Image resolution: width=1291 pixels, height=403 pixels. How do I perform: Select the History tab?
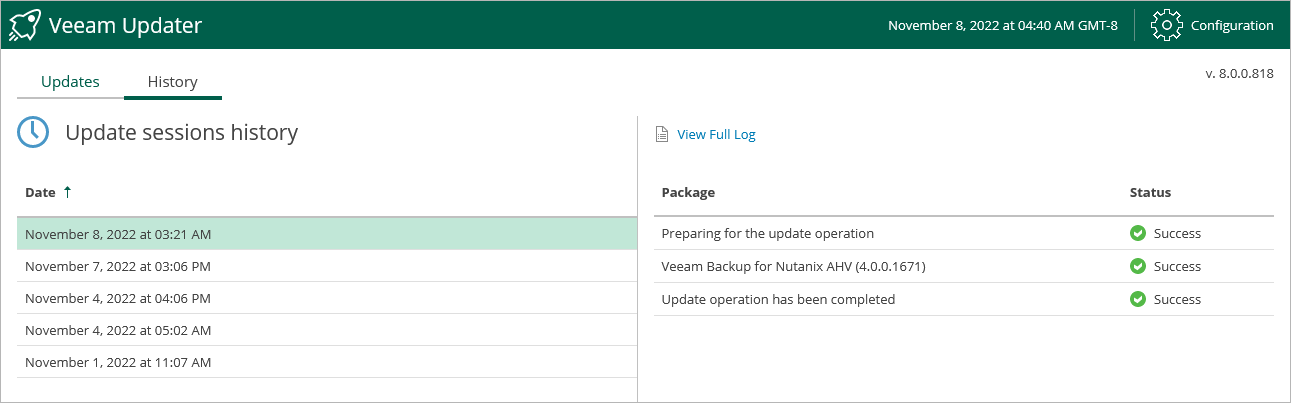point(172,82)
